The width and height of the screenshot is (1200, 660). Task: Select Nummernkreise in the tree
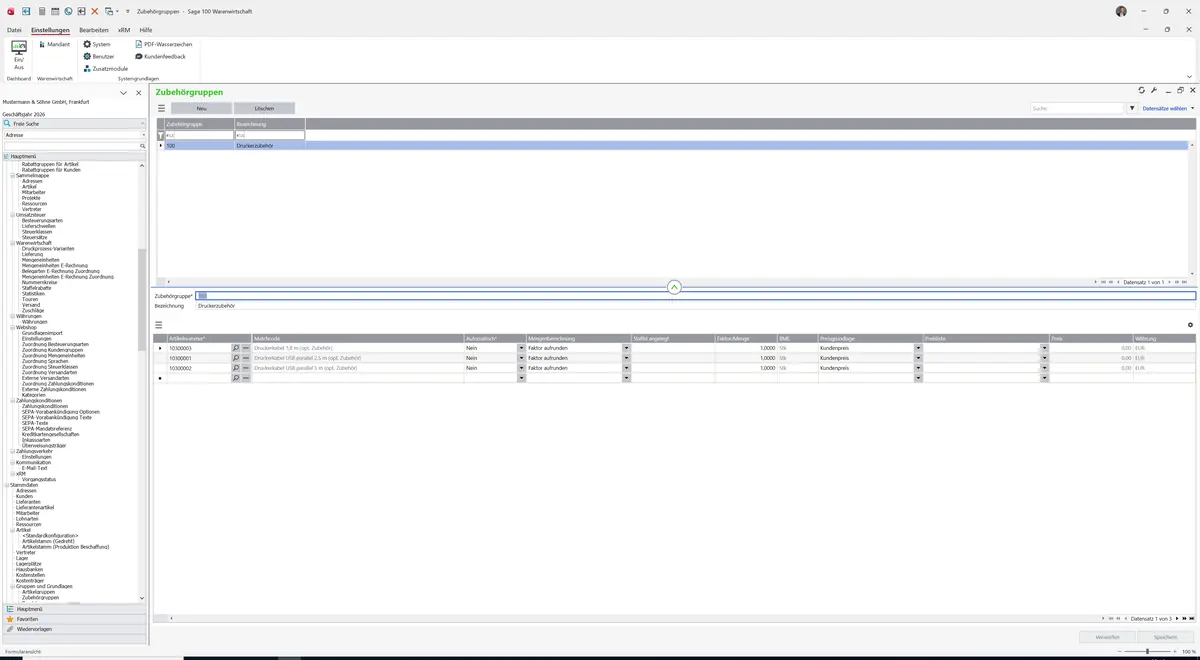coord(39,282)
